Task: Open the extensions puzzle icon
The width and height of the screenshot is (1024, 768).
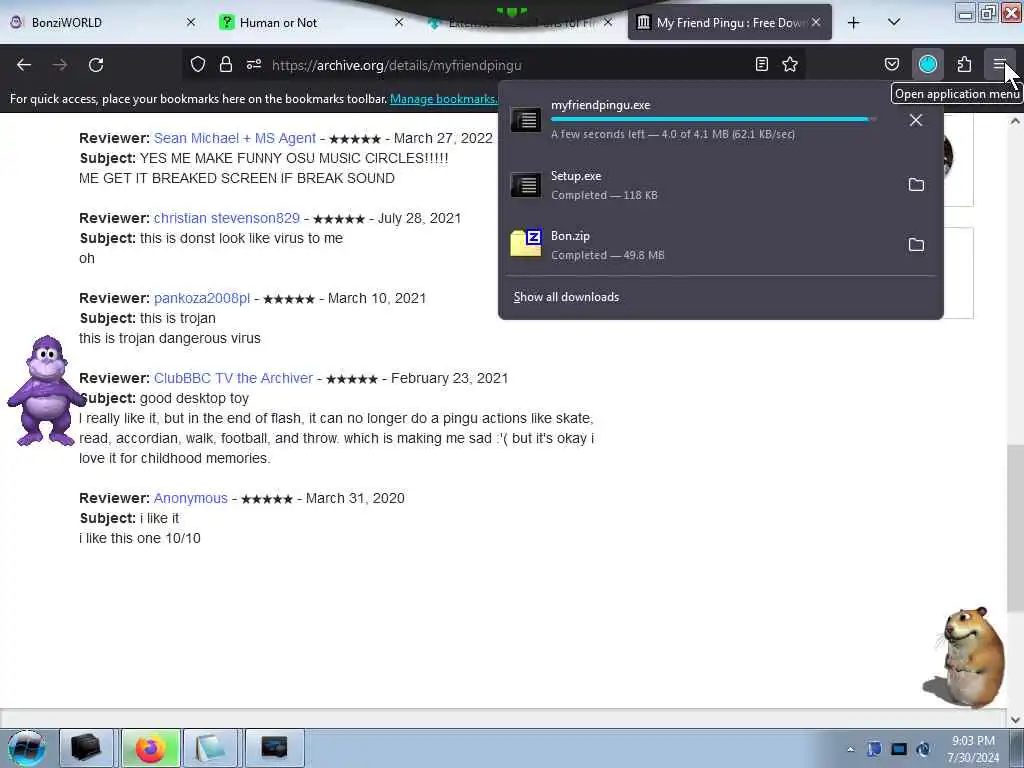Action: [x=965, y=65]
